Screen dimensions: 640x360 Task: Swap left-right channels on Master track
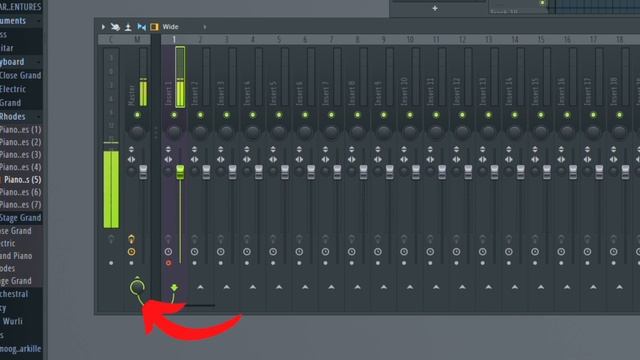click(131, 160)
